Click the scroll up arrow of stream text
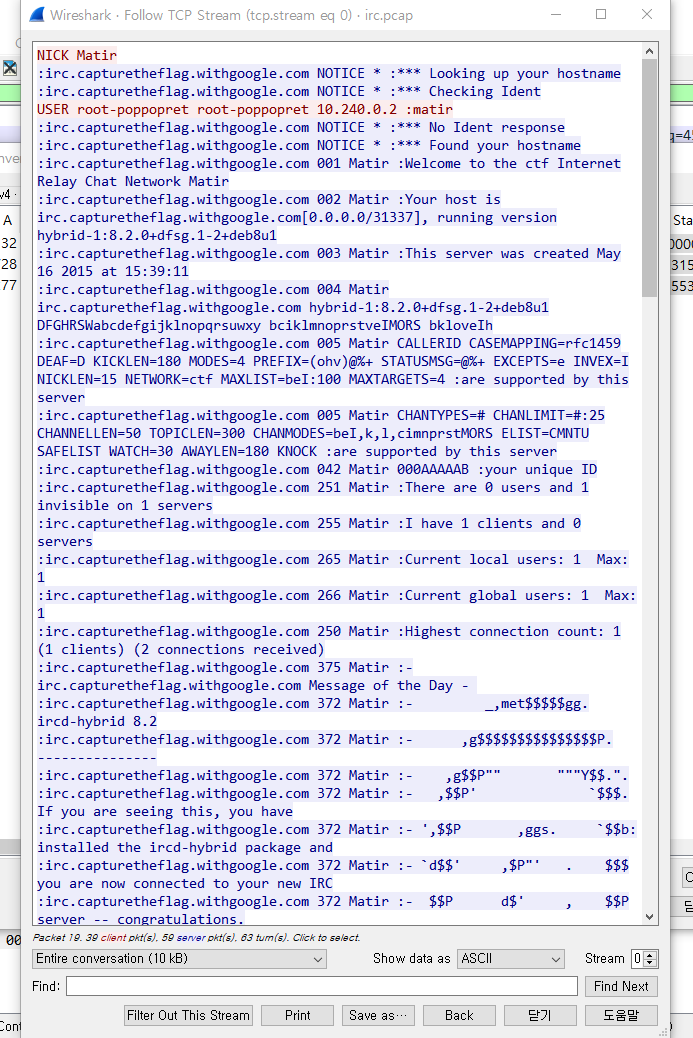This screenshot has height=1038, width=693. pos(649,51)
